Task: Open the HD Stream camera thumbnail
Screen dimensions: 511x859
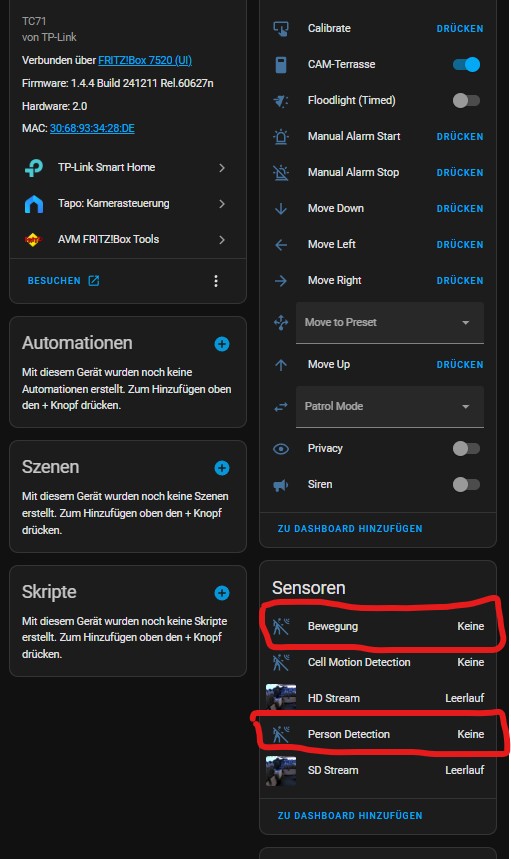Action: coord(281,698)
